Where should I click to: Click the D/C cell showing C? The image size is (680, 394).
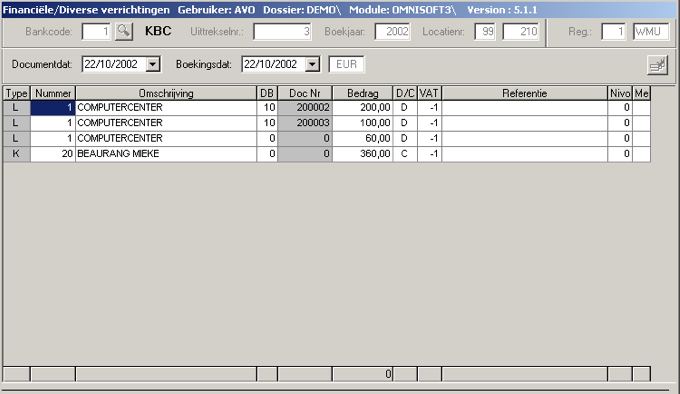coord(405,154)
